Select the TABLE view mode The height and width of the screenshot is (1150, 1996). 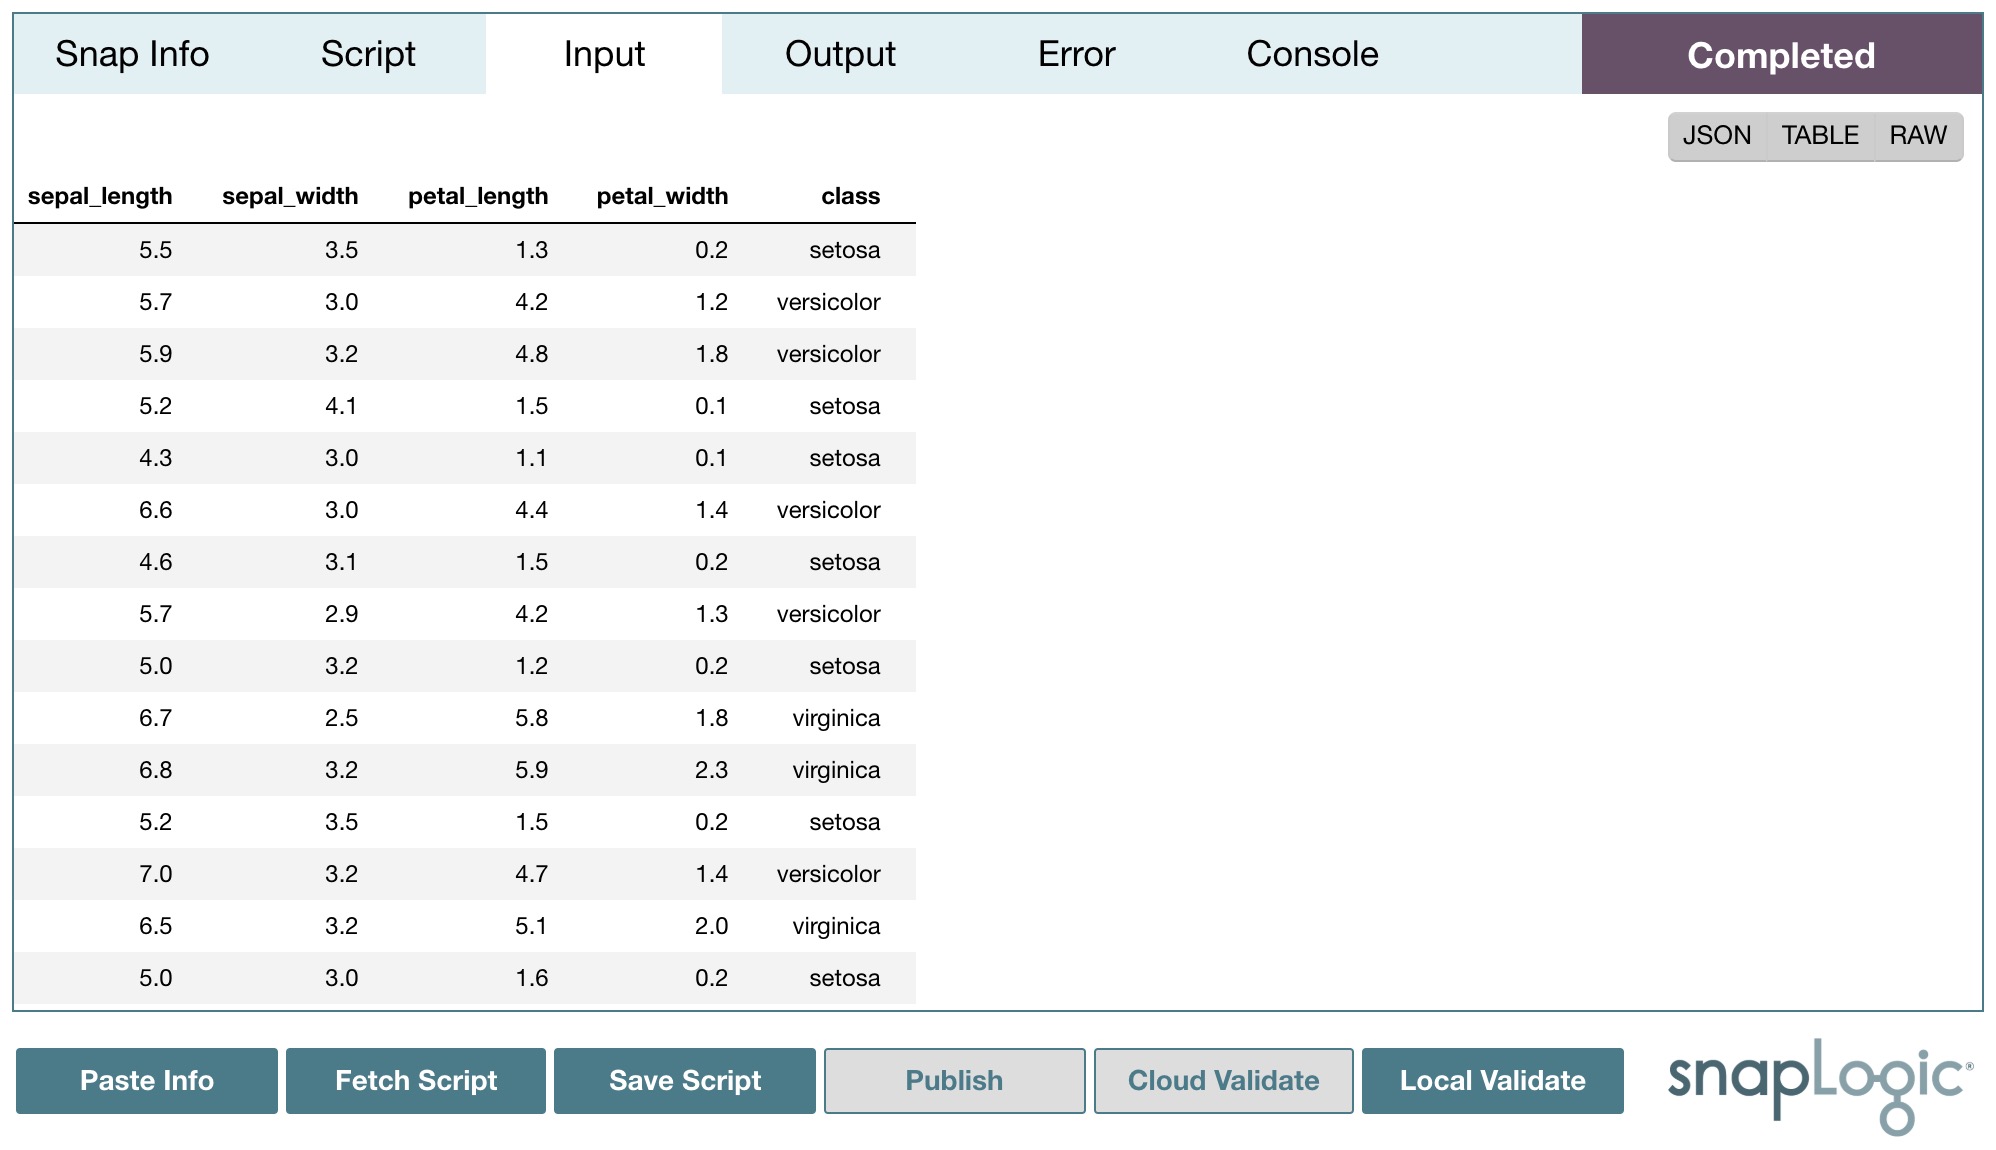click(x=1820, y=135)
